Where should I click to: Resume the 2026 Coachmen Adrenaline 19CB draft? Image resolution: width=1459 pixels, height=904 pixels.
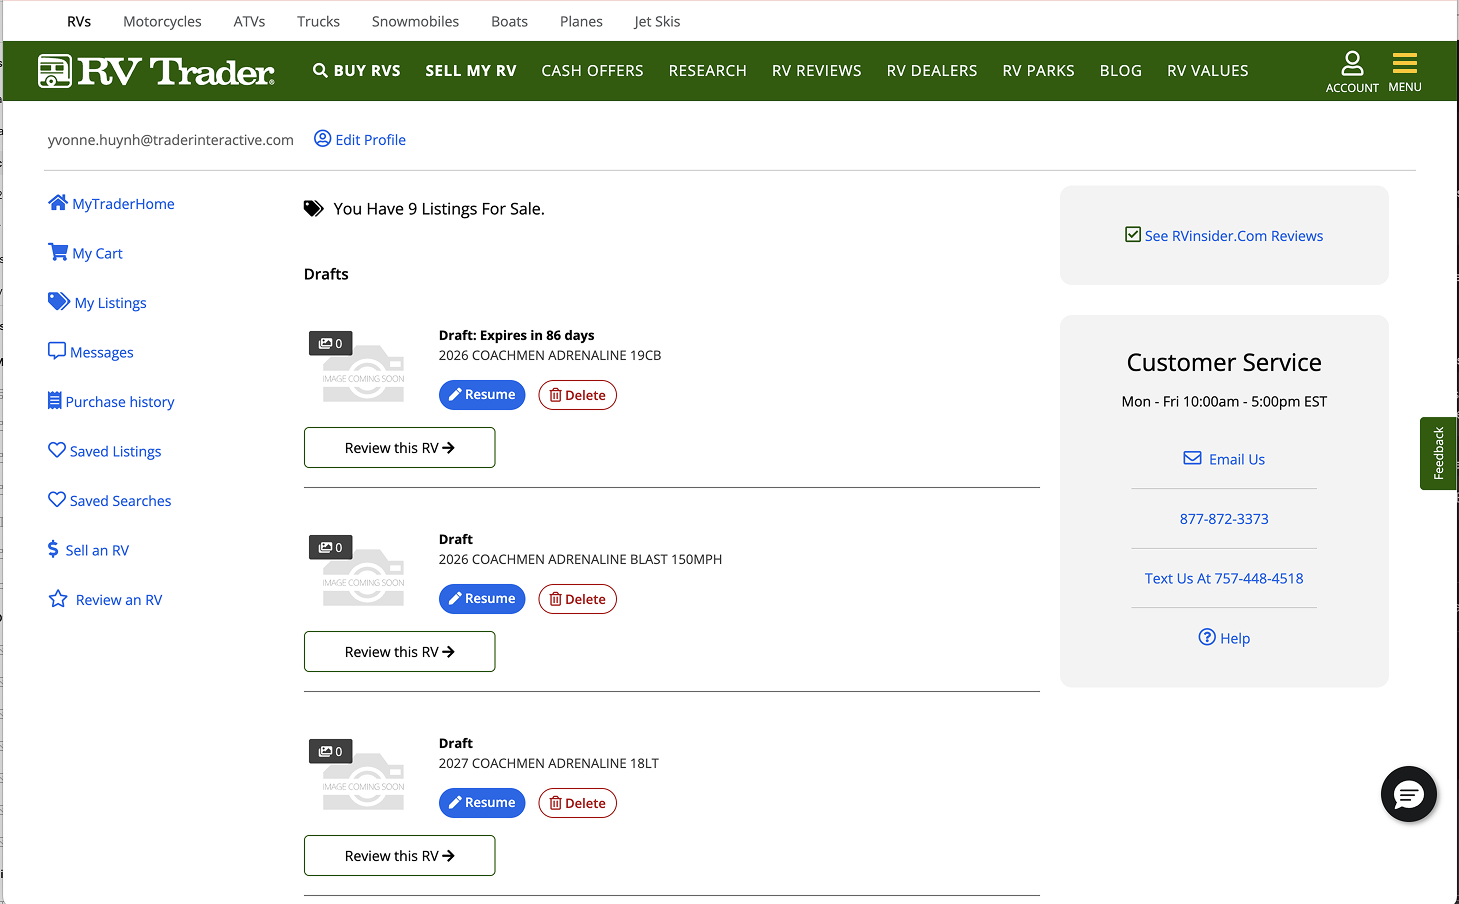coord(482,395)
